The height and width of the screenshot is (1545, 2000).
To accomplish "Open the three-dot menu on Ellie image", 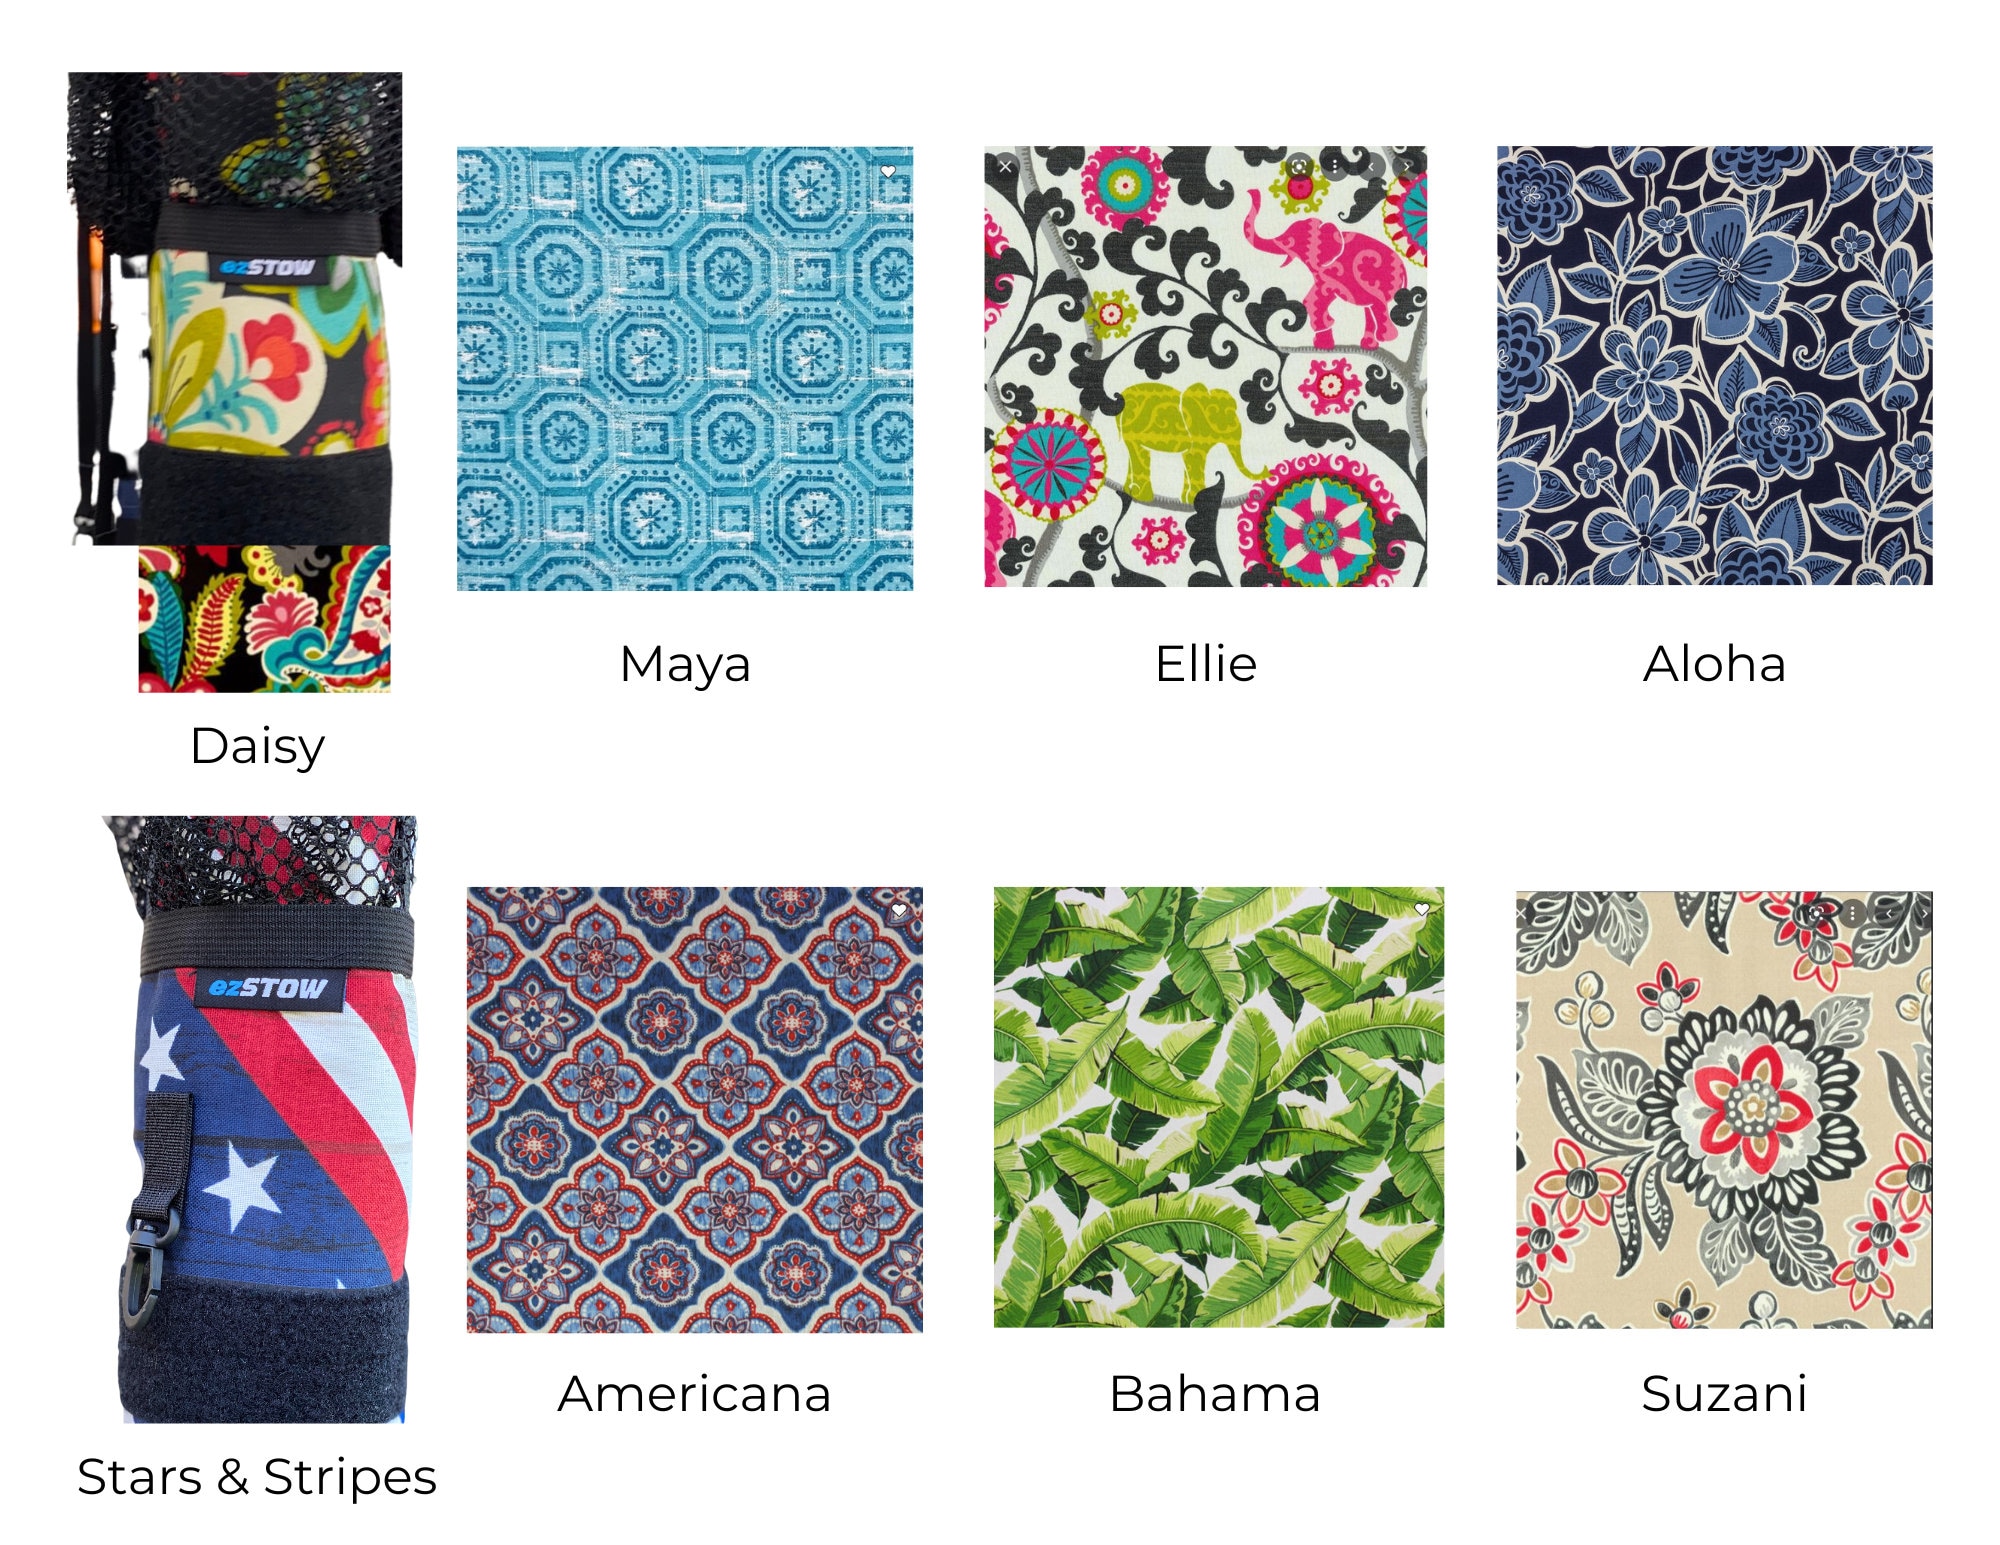I will coord(1335,166).
